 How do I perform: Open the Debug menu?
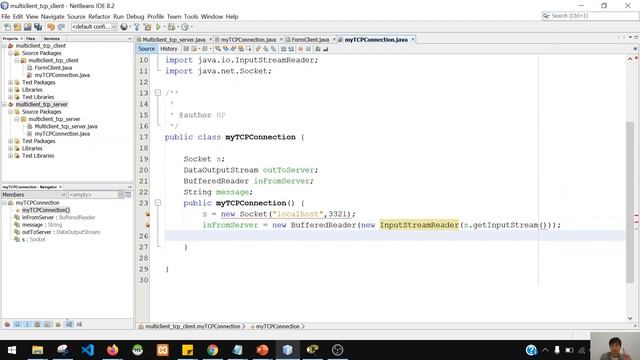pos(135,17)
